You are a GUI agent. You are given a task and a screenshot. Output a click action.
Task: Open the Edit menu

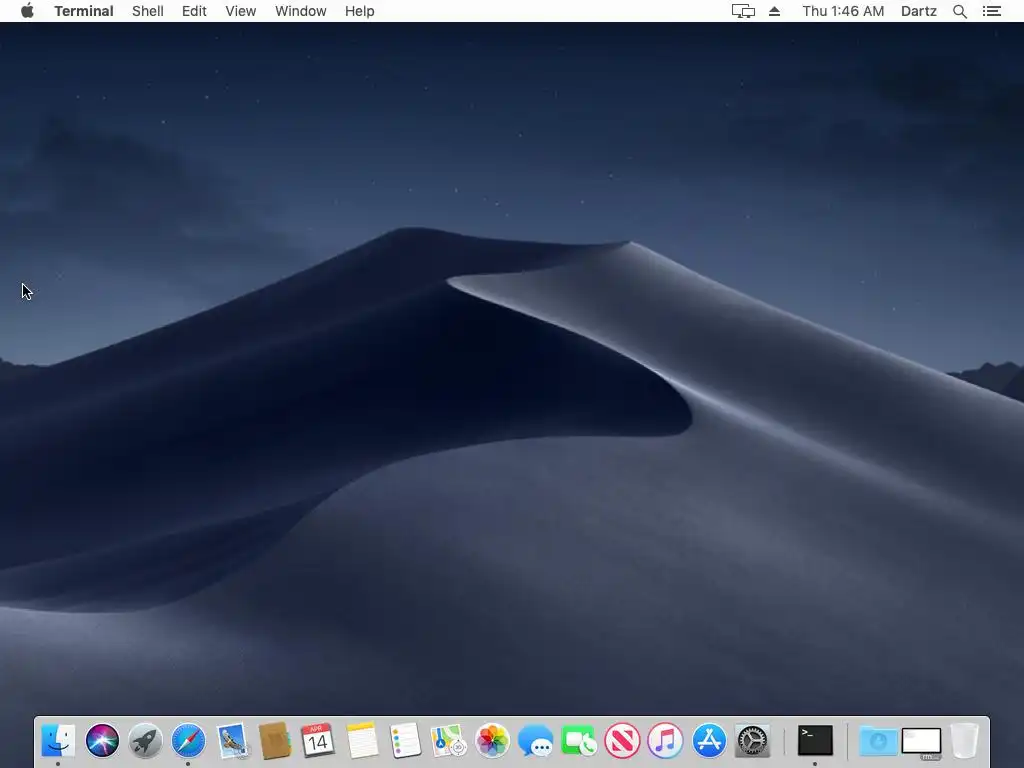(194, 11)
